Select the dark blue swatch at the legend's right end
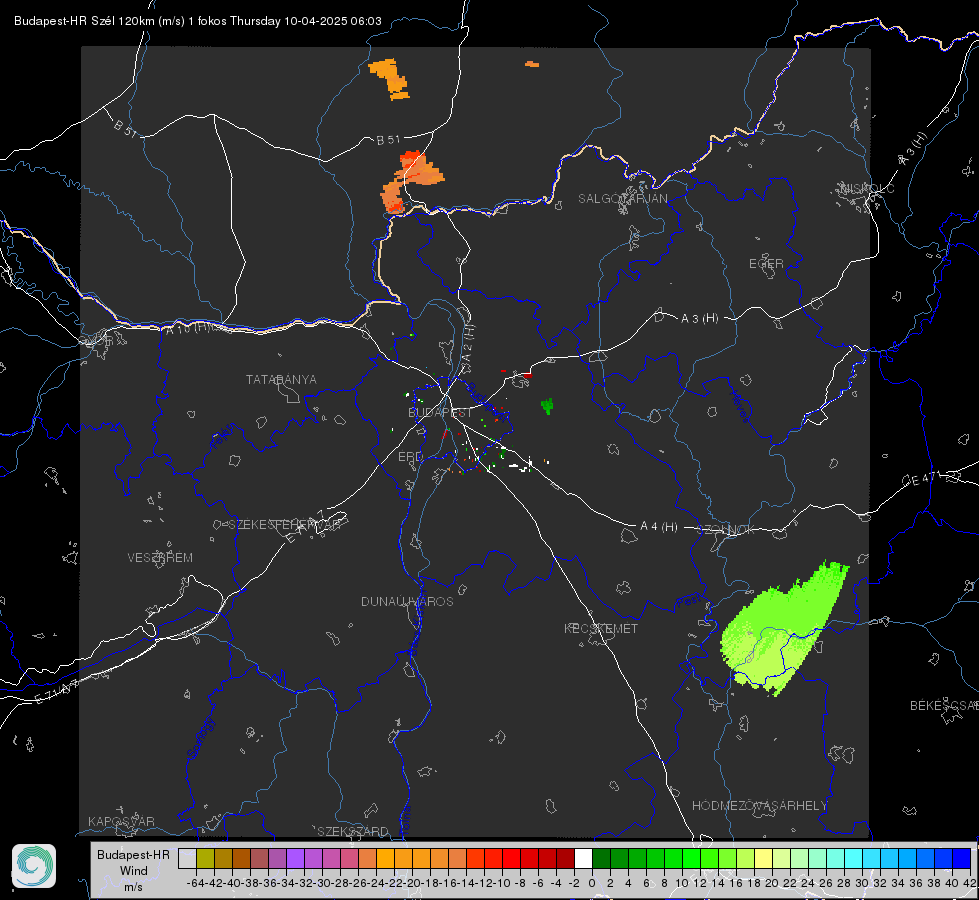The image size is (979, 900). tap(962, 858)
